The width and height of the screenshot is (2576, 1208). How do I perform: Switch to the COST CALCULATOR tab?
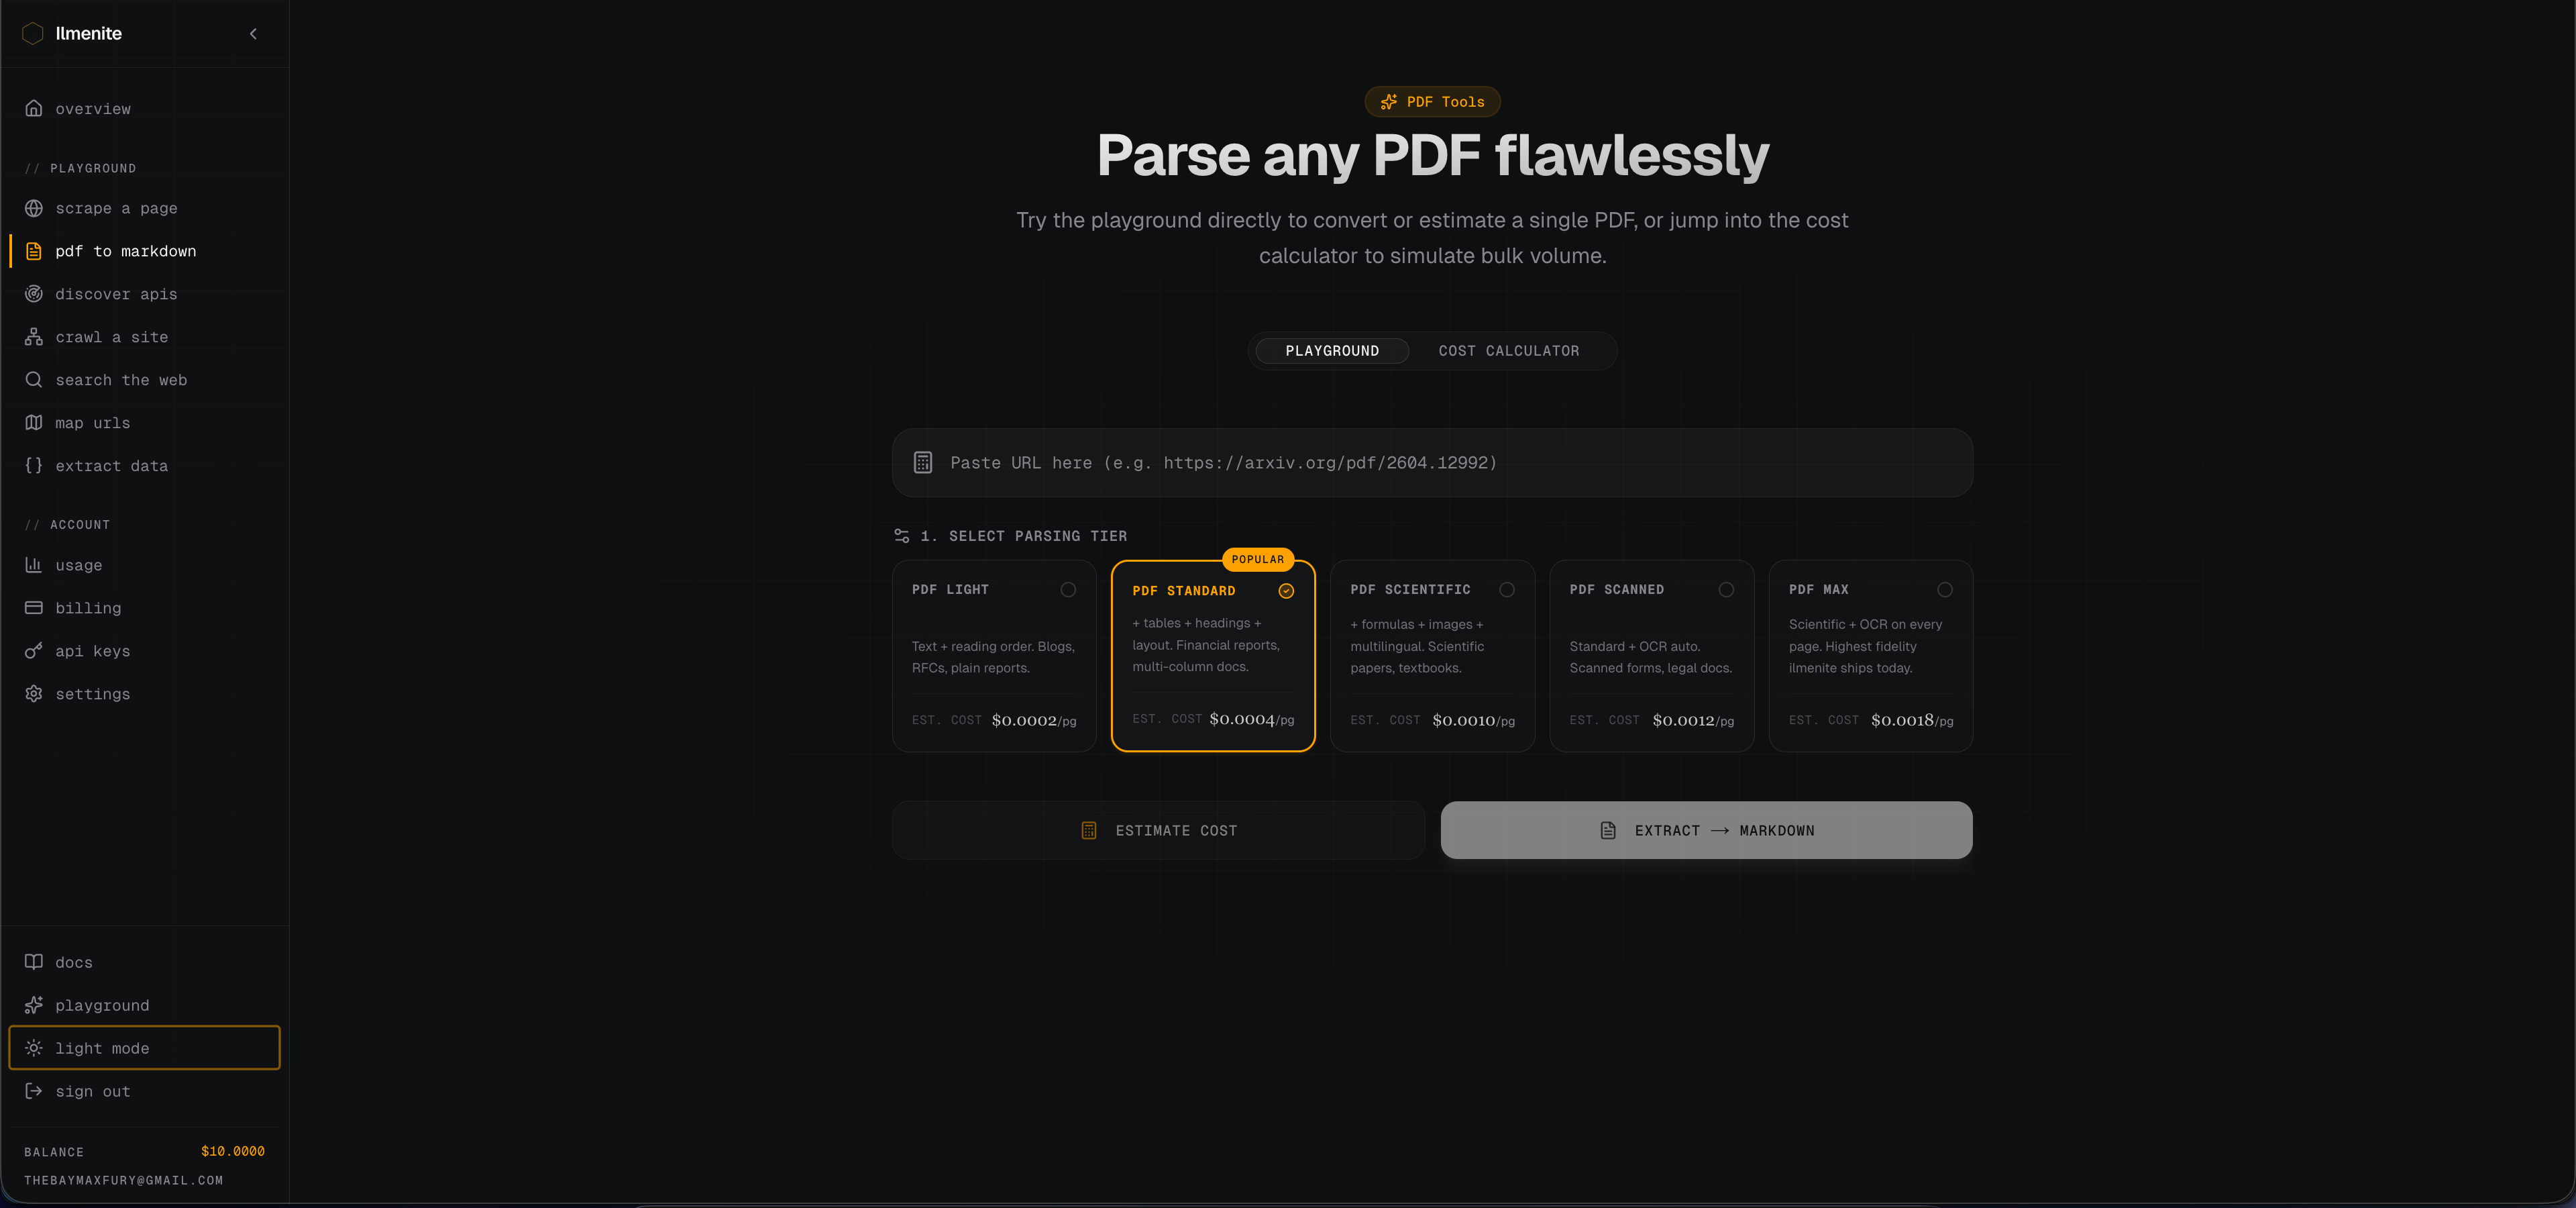pos(1509,350)
